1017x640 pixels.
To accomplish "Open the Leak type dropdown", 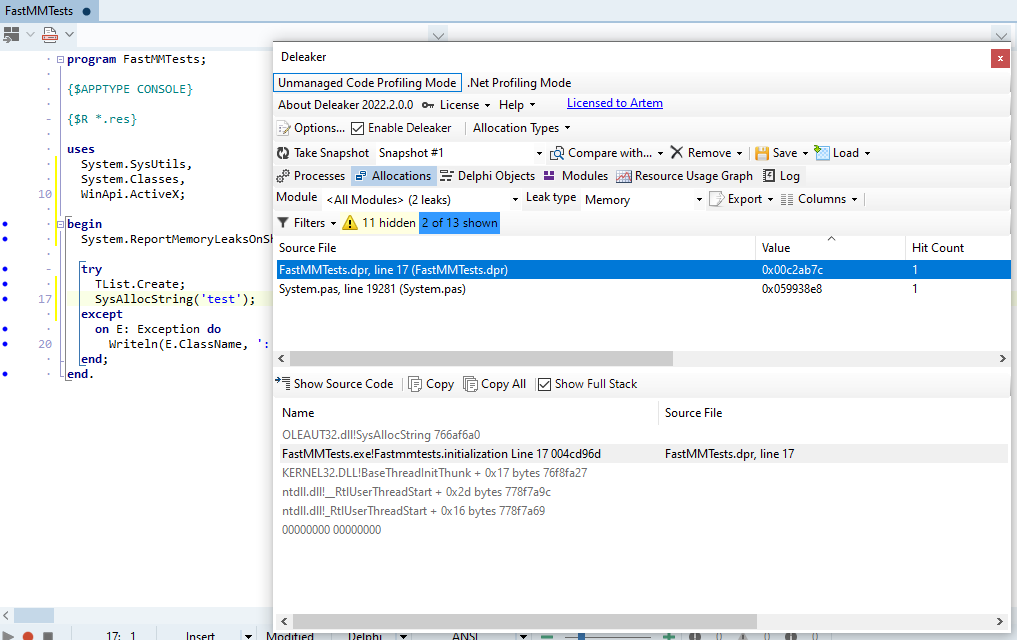I will (698, 199).
